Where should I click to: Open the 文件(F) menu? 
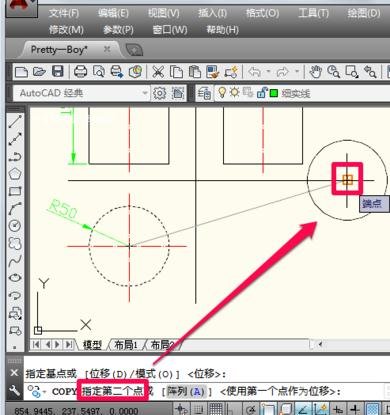click(x=64, y=13)
